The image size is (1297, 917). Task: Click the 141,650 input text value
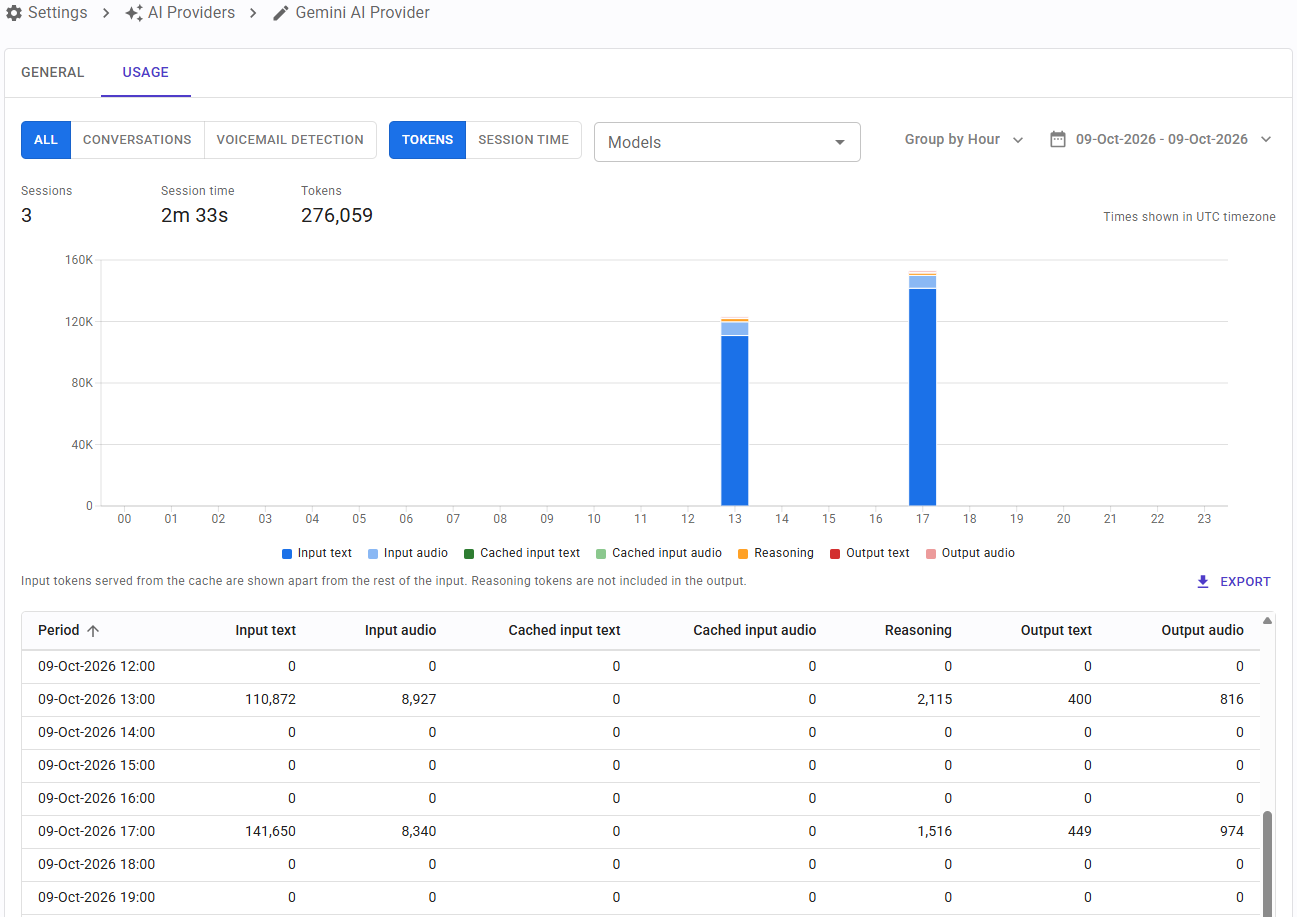270,832
